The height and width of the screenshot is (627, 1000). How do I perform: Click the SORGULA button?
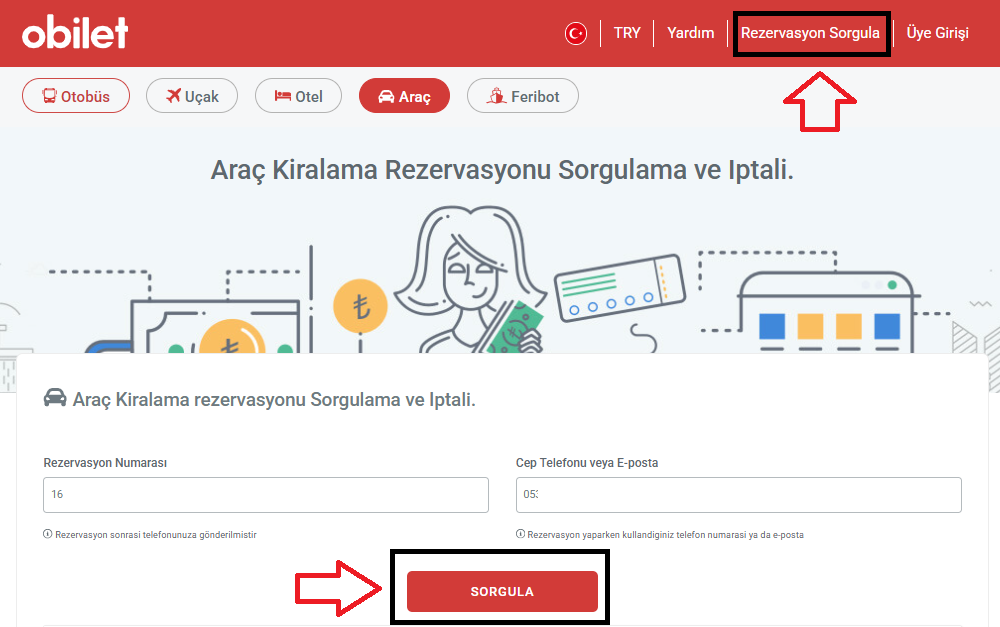click(x=503, y=591)
